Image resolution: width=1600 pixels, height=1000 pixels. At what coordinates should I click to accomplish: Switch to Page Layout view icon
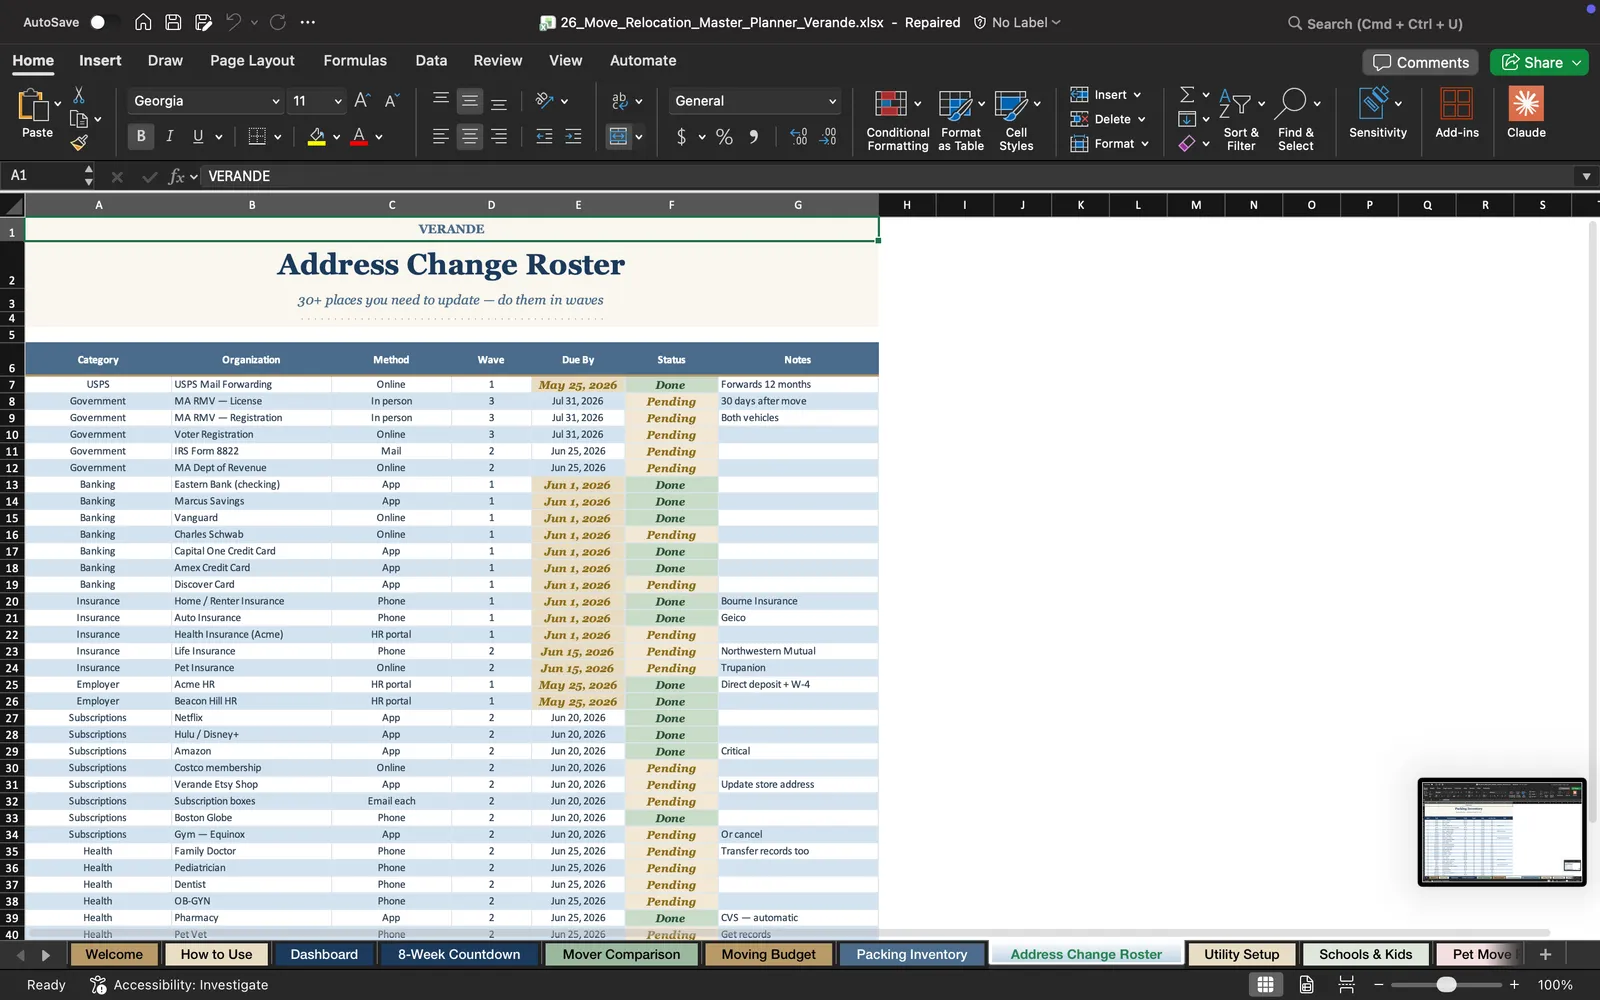pyautogui.click(x=1306, y=984)
